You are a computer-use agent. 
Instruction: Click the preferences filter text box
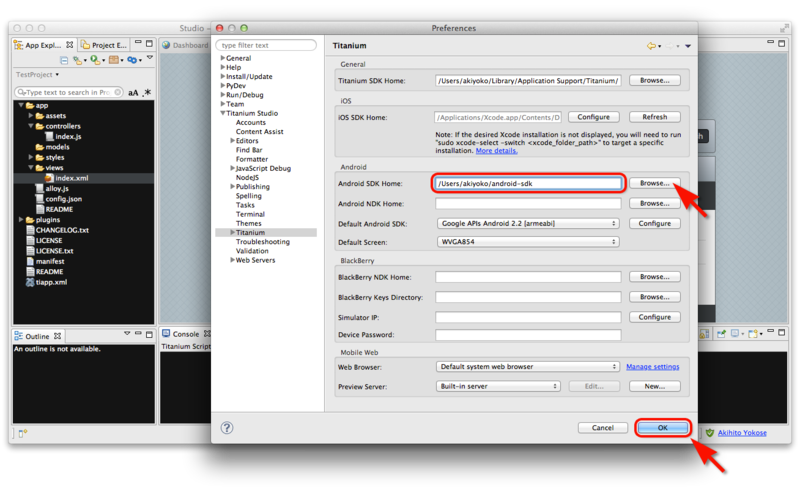click(x=266, y=45)
